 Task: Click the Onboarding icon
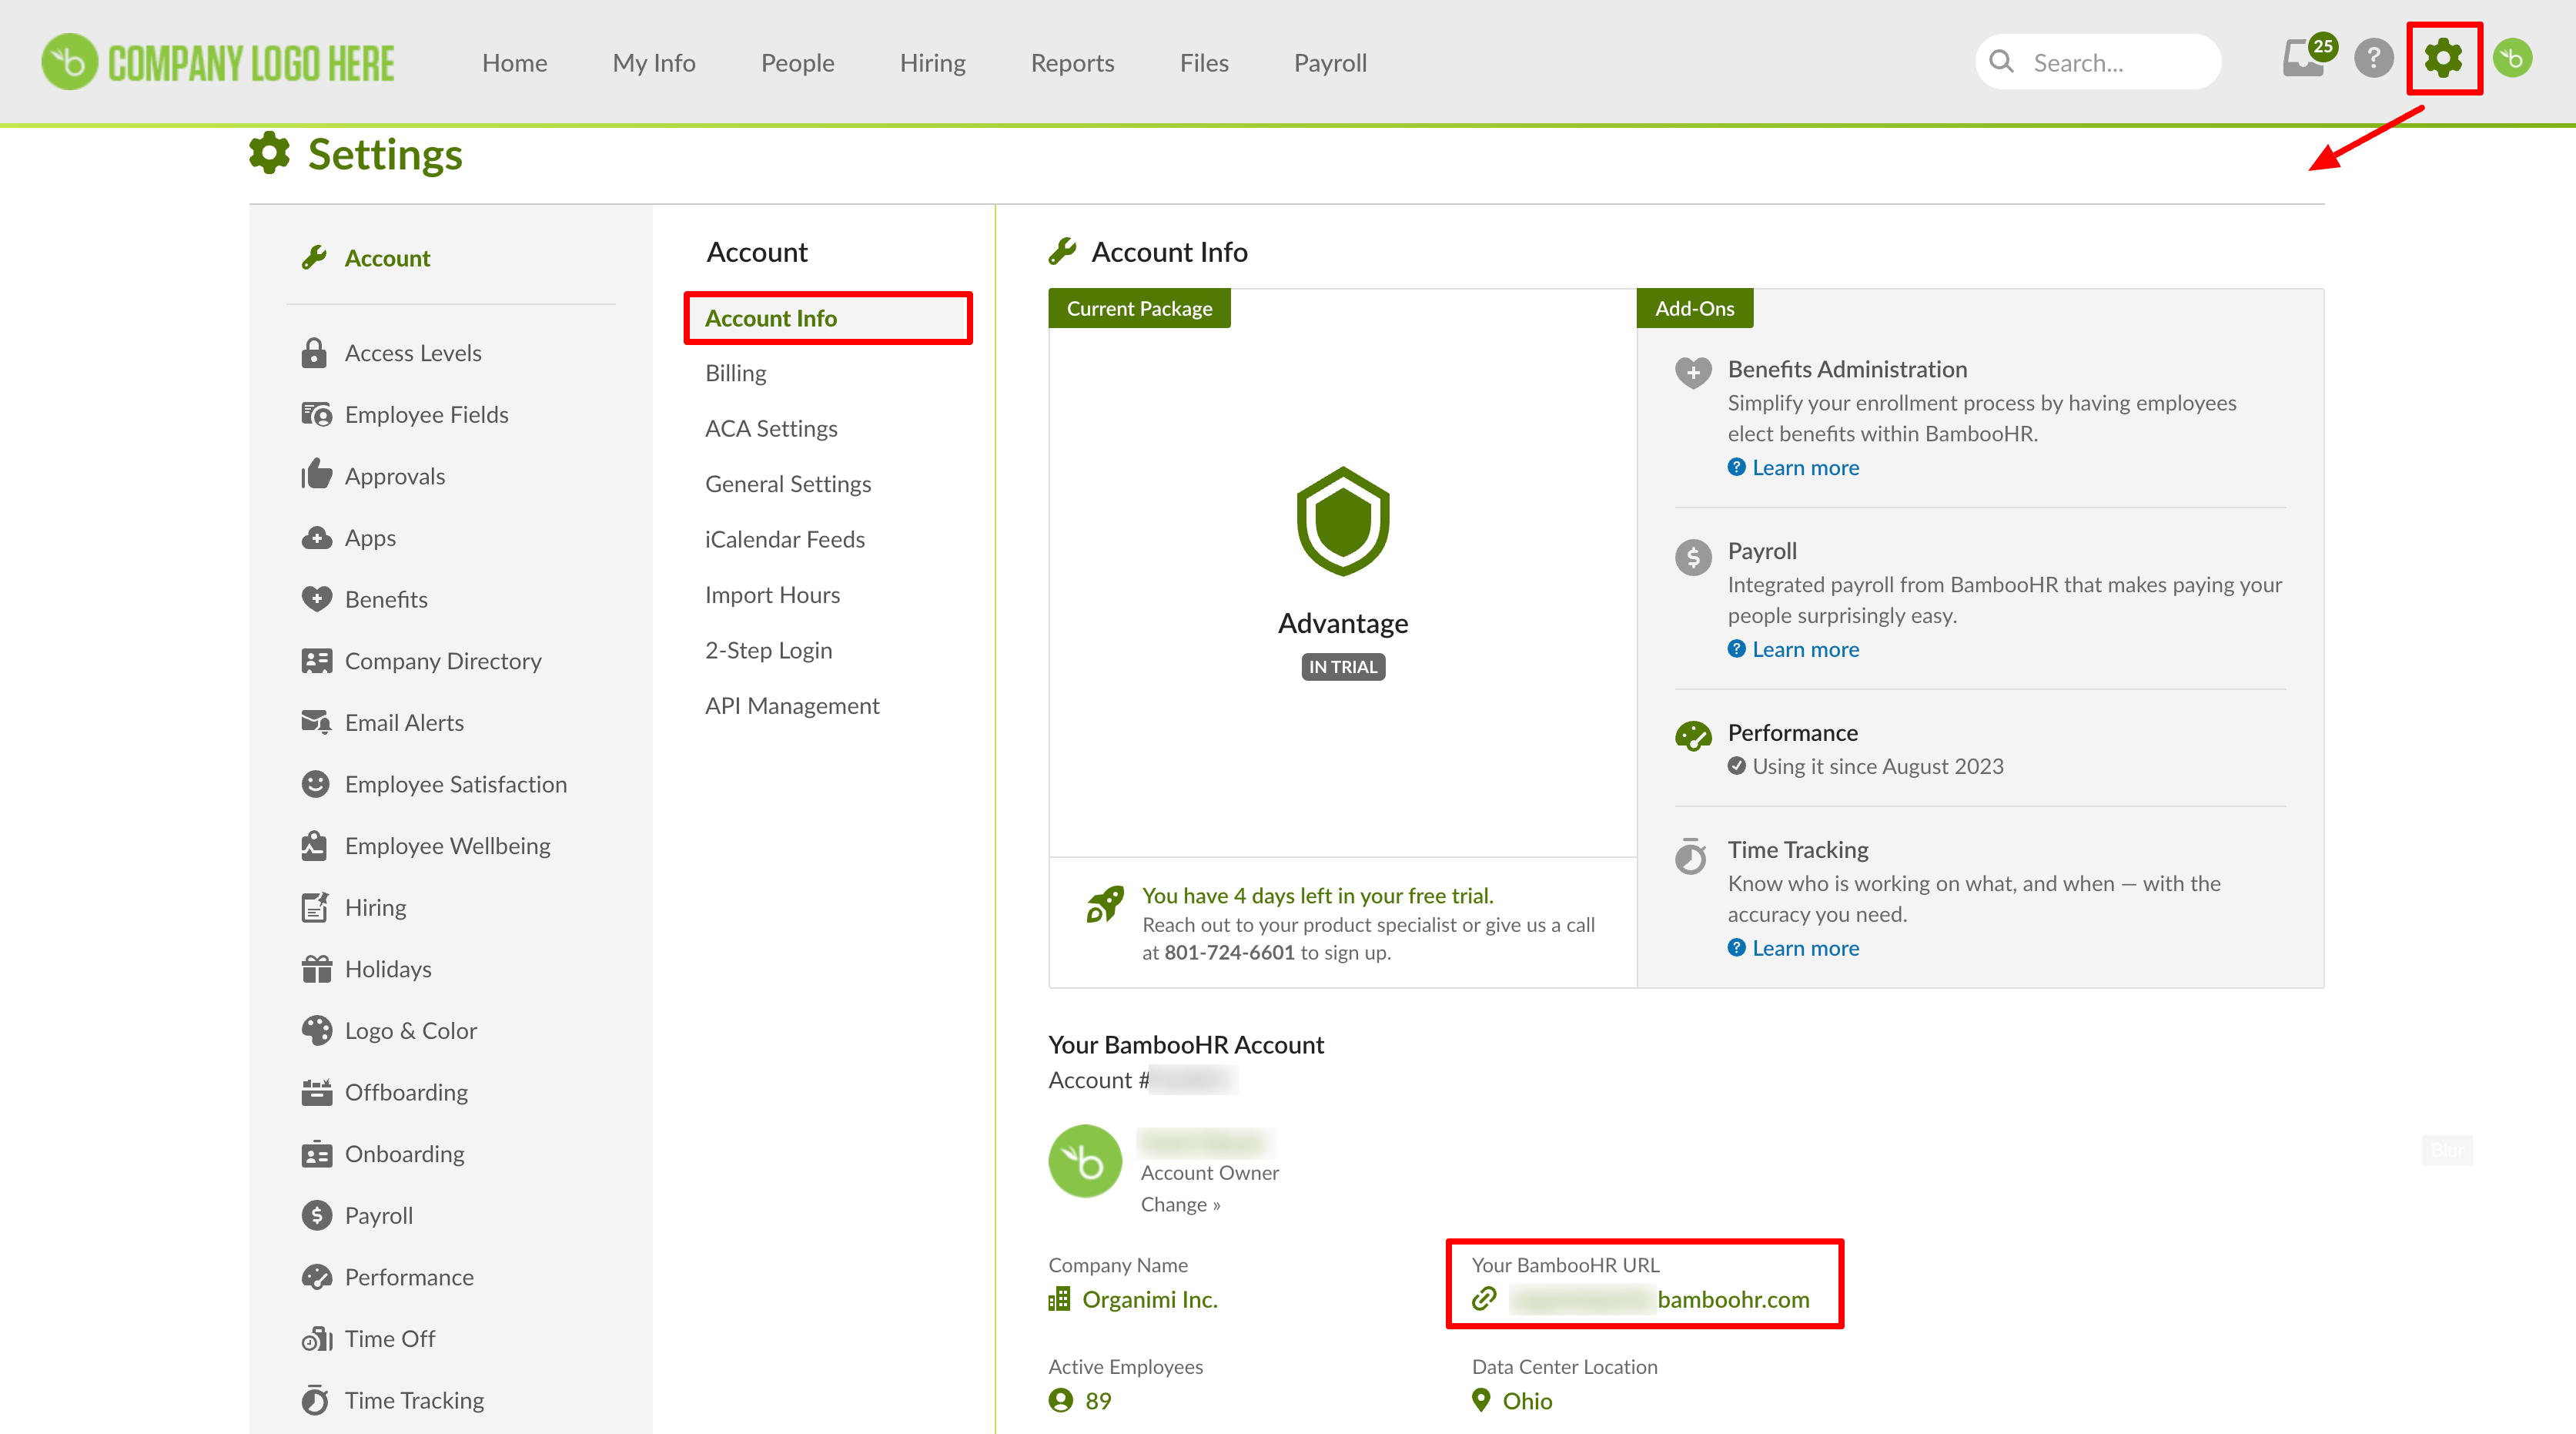pos(316,1154)
